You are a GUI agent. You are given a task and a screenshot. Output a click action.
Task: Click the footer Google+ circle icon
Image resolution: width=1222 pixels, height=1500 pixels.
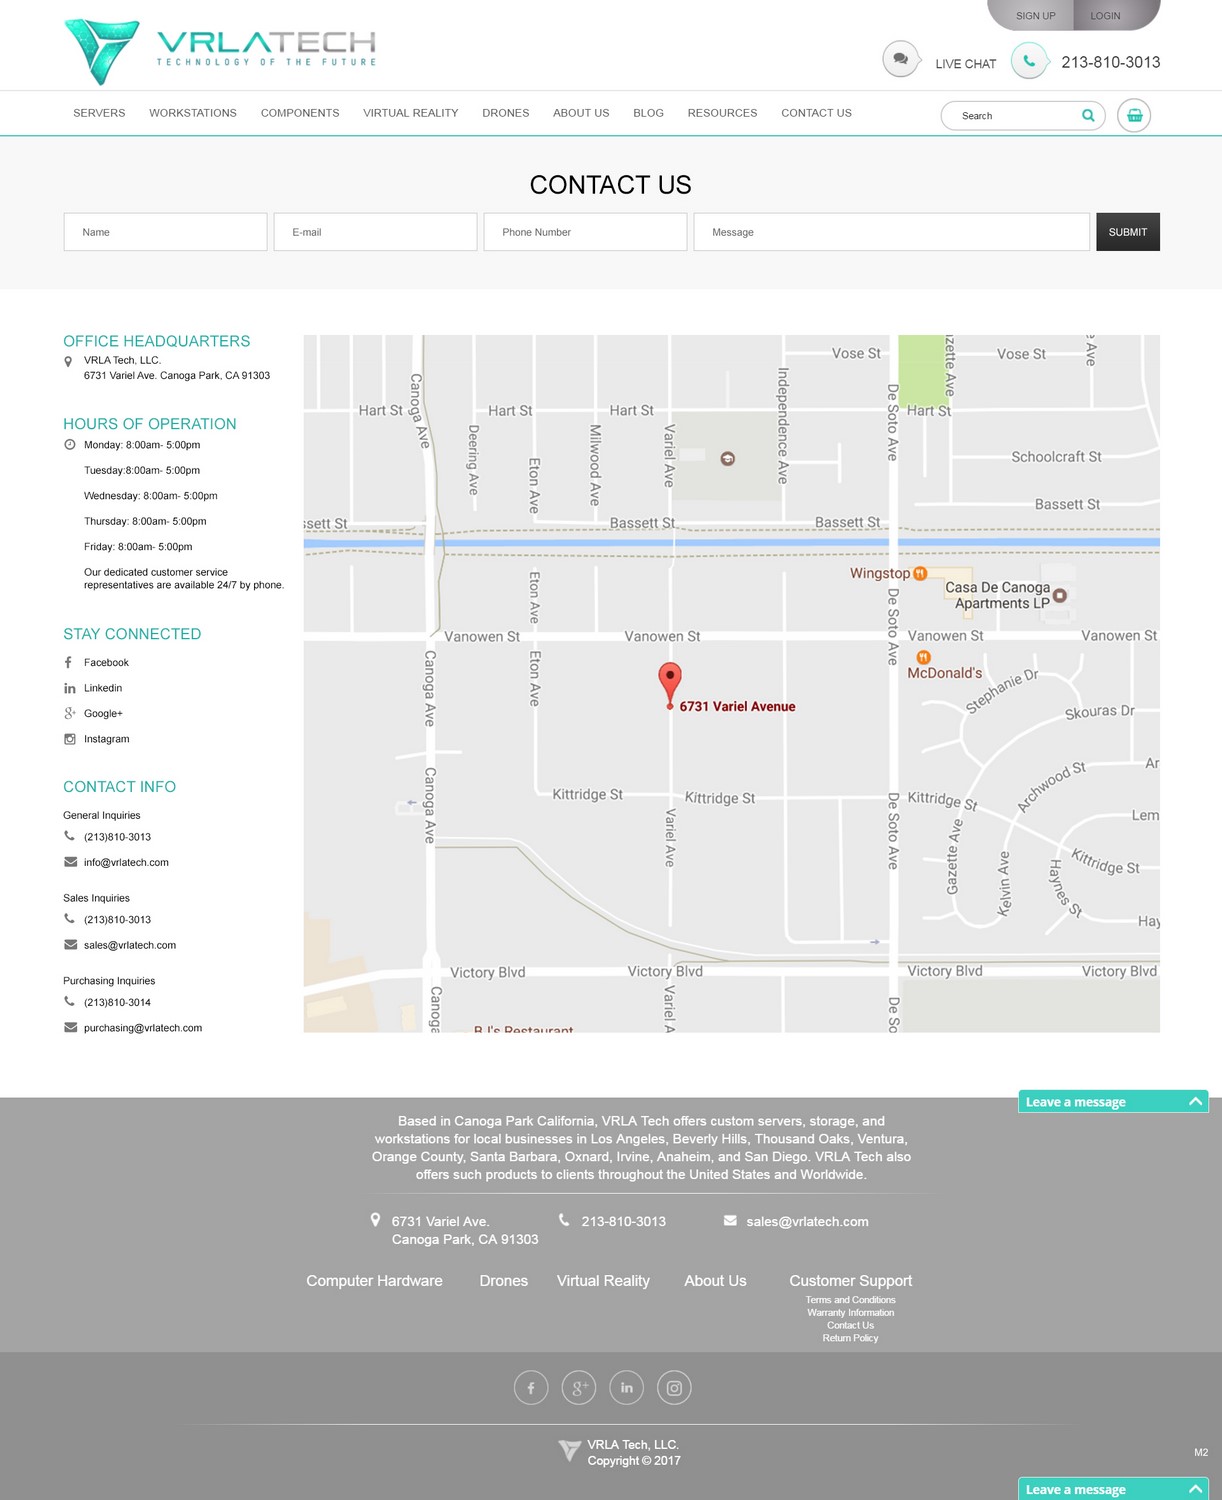(579, 1387)
